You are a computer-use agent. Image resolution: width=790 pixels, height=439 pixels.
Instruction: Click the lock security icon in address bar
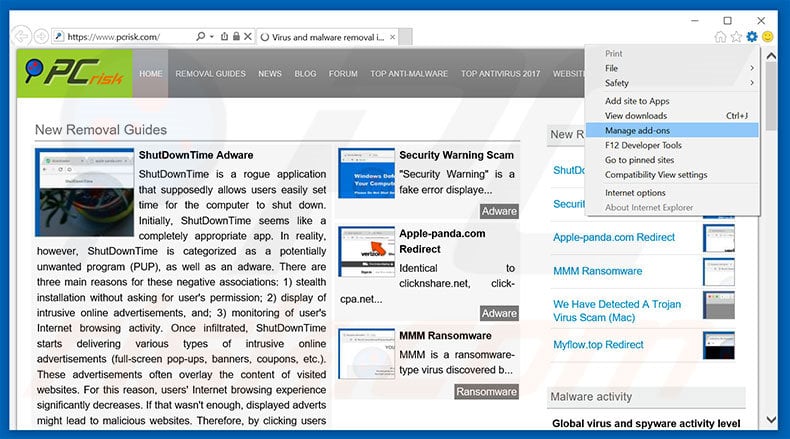[x=236, y=36]
